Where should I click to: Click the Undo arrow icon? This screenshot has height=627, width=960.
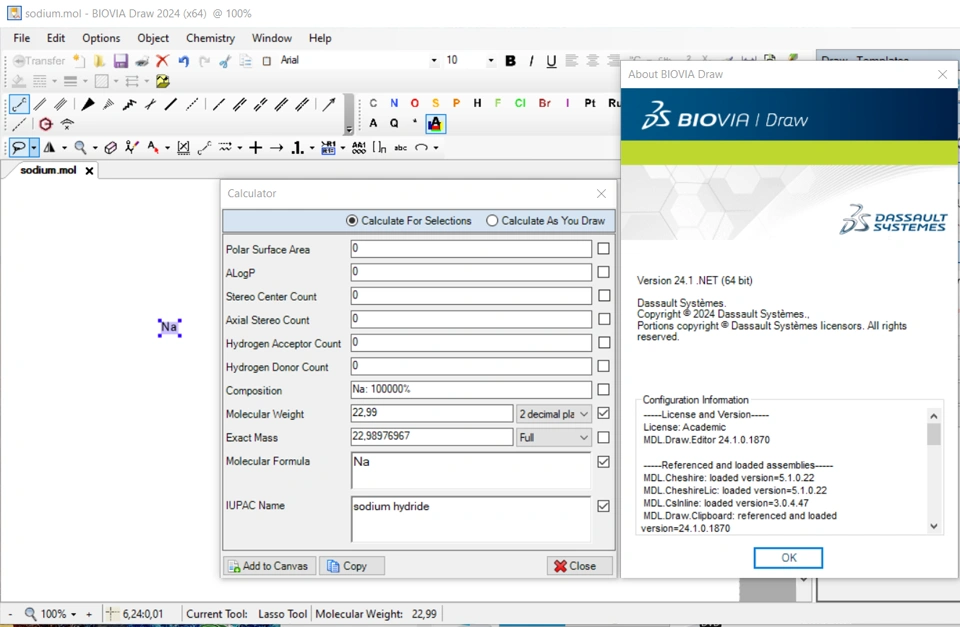click(x=184, y=61)
